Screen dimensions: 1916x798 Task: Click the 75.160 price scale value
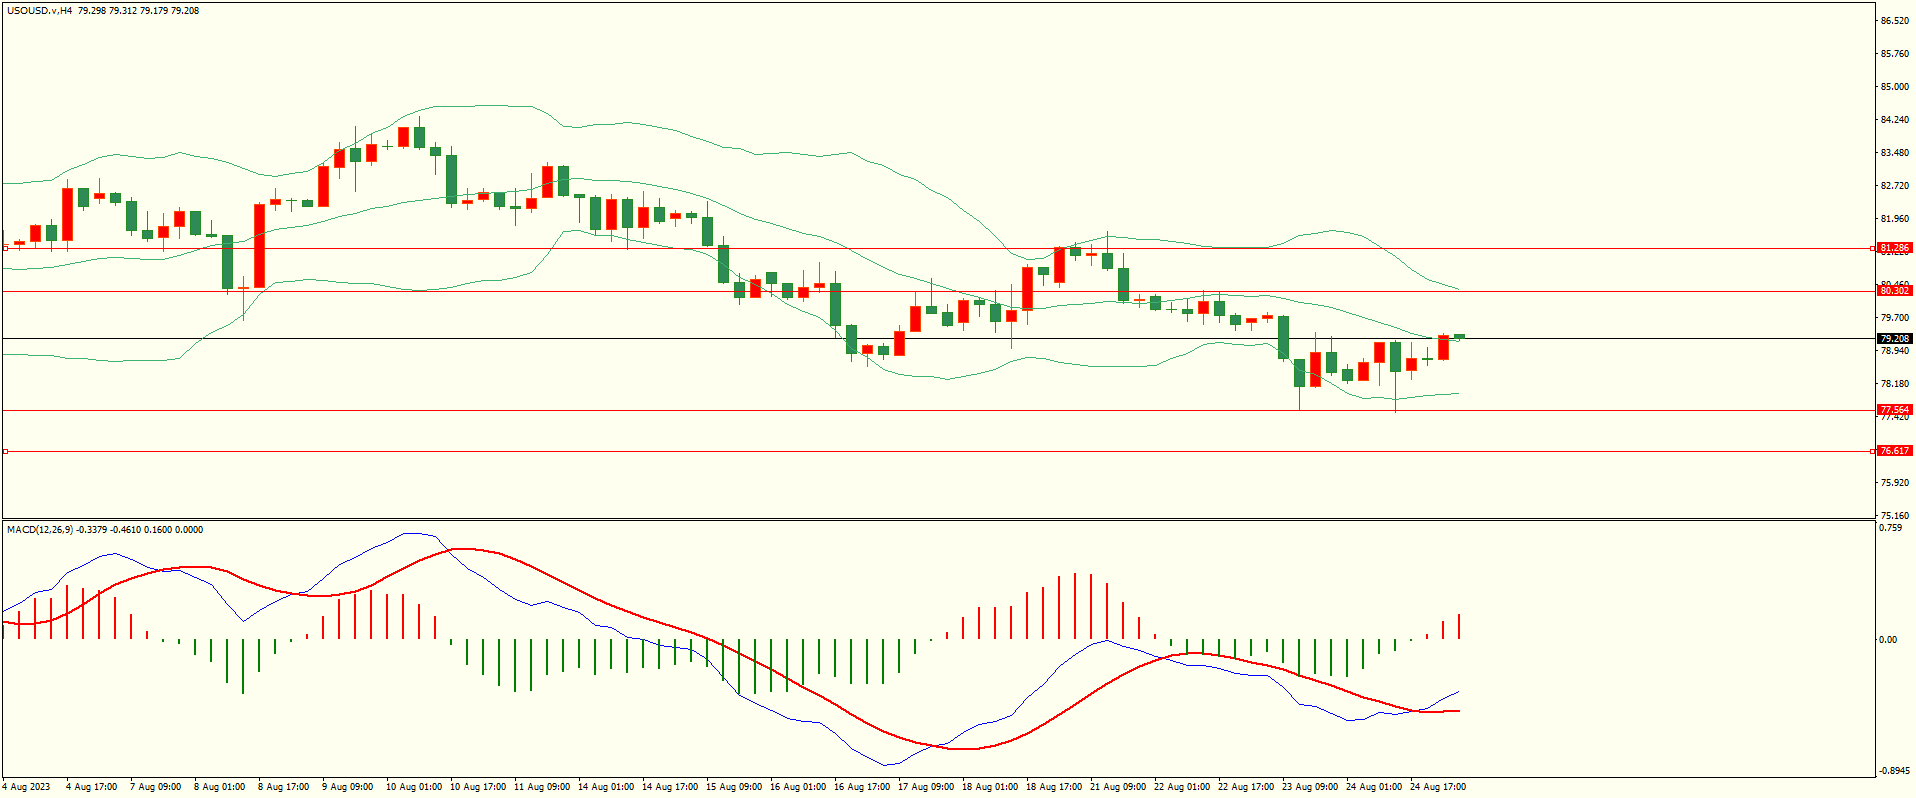click(x=1894, y=516)
